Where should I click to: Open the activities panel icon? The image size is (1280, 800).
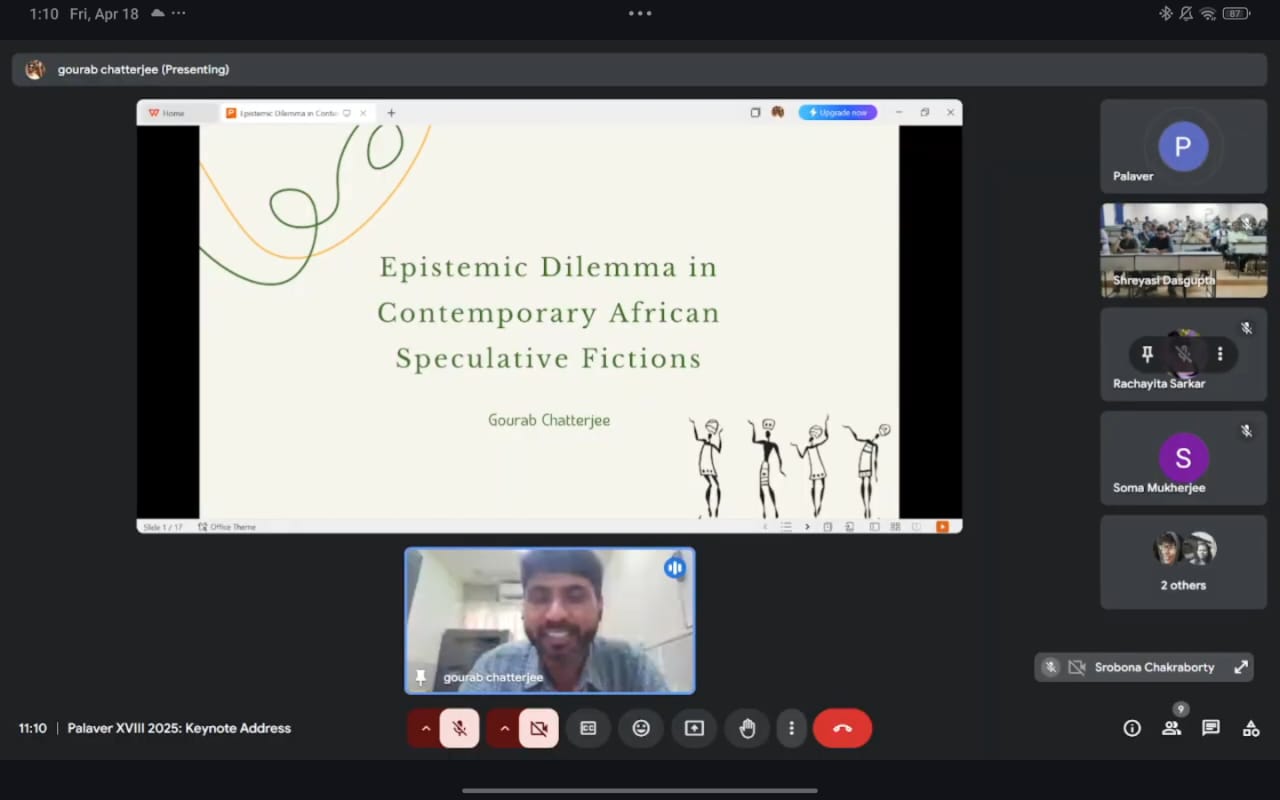(x=1250, y=728)
